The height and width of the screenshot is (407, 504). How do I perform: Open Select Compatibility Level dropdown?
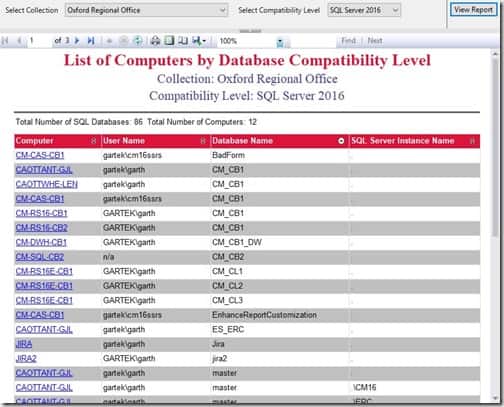pyautogui.click(x=364, y=10)
